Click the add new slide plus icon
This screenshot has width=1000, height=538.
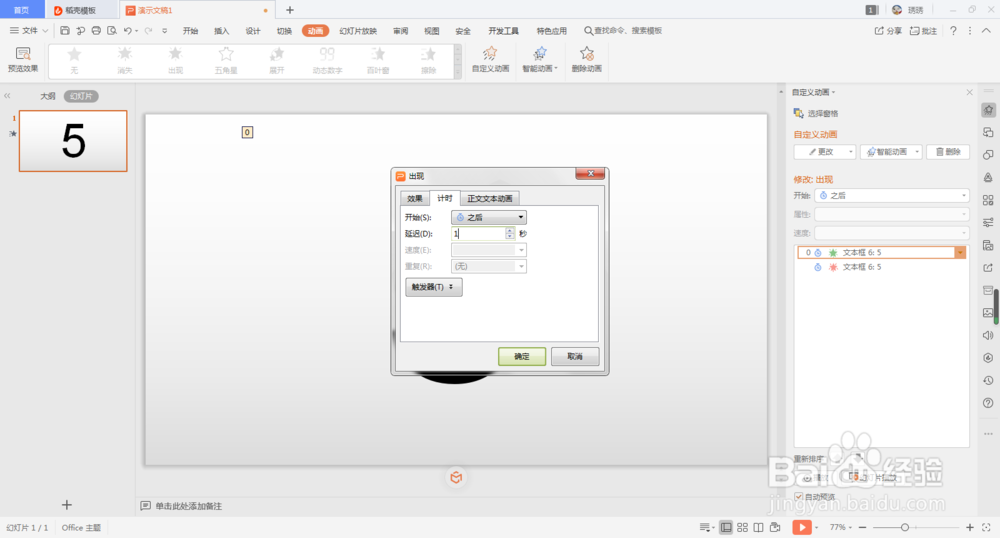coord(66,505)
